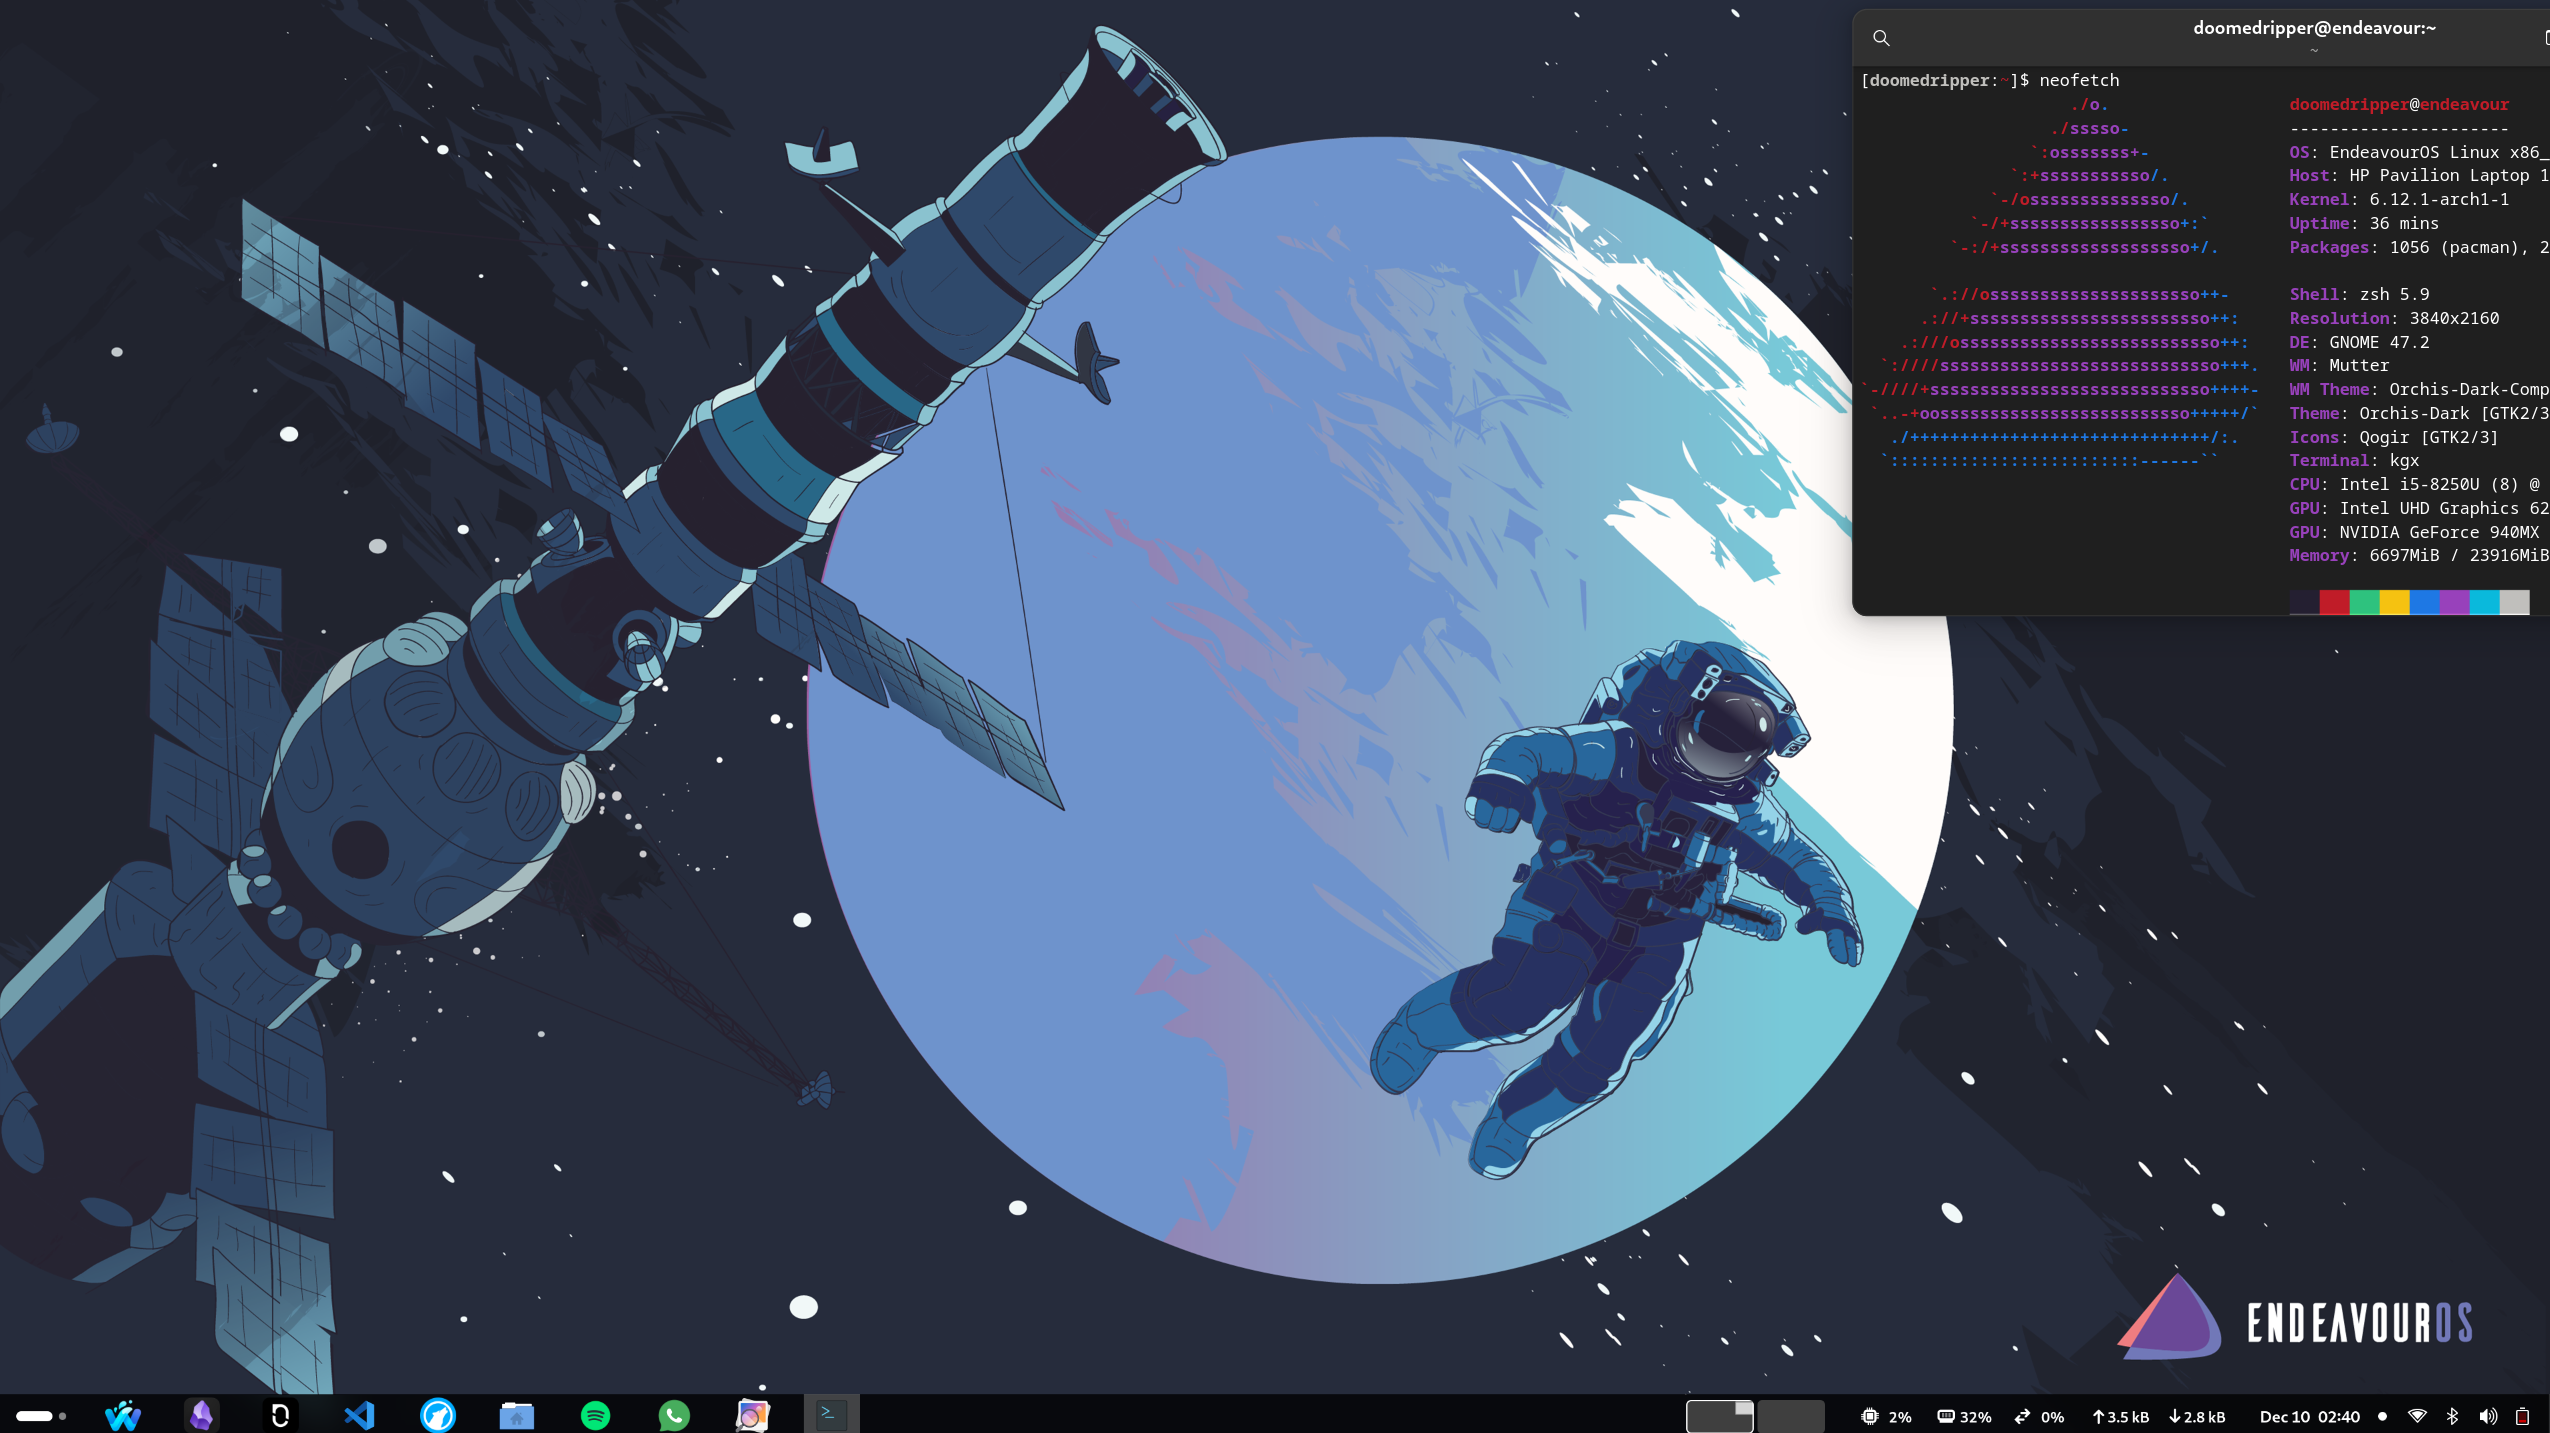Viewport: 2550px width, 1433px height.
Task: Open the image viewer dock icon
Action: coord(753,1415)
